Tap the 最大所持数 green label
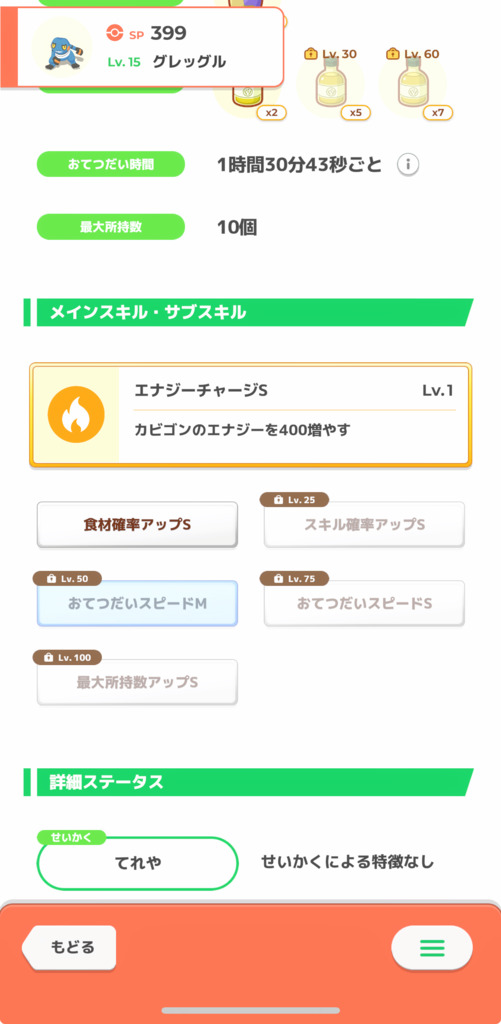501x1024 pixels. 111,227
